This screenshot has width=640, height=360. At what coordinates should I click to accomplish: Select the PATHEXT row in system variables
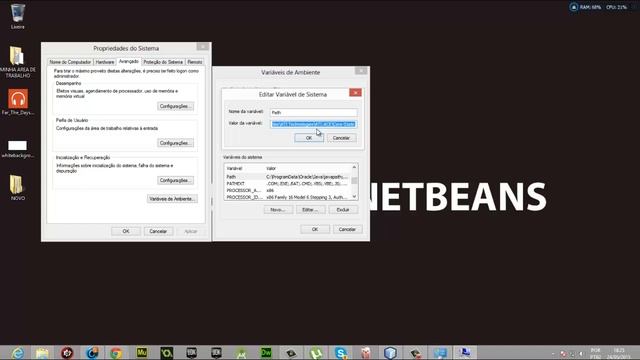[x=287, y=184]
